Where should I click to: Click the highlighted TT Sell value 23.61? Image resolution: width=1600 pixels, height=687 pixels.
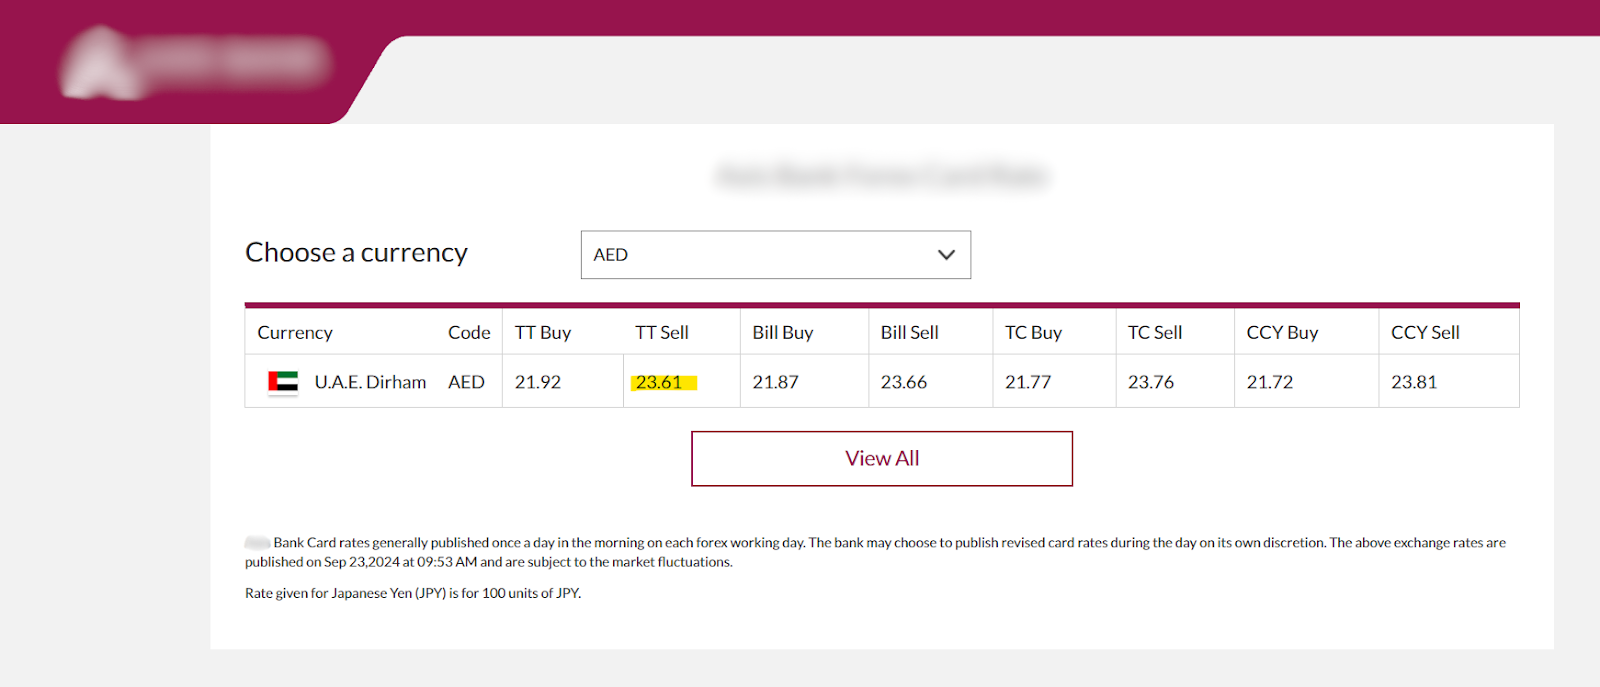[659, 382]
